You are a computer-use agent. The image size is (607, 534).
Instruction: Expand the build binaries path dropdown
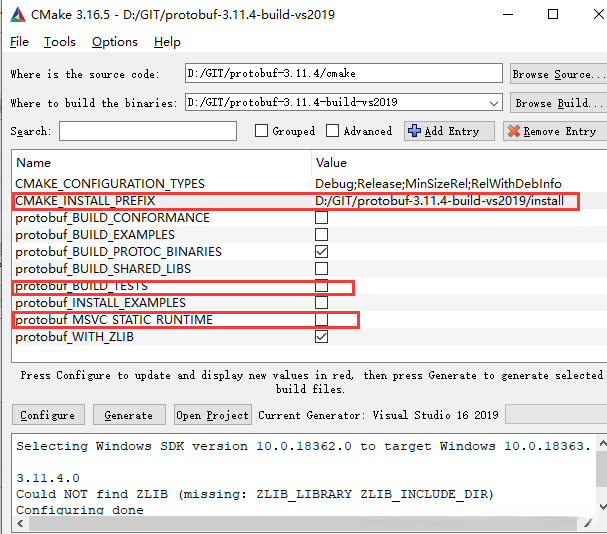tap(494, 103)
